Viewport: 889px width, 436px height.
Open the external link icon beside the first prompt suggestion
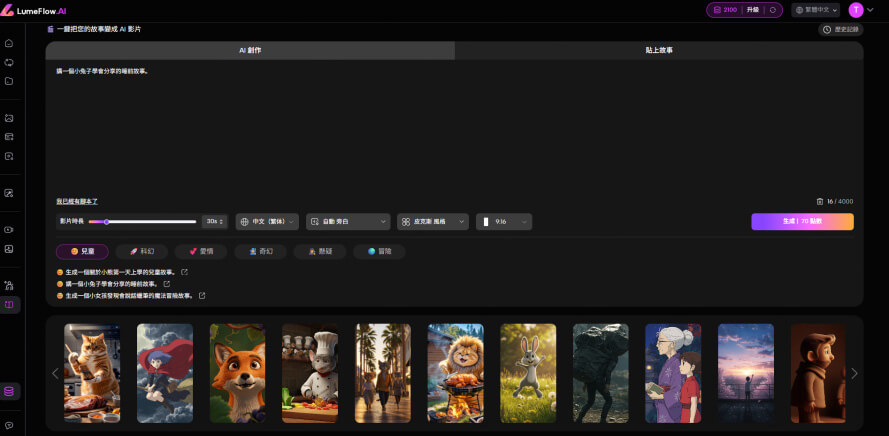[x=184, y=272]
